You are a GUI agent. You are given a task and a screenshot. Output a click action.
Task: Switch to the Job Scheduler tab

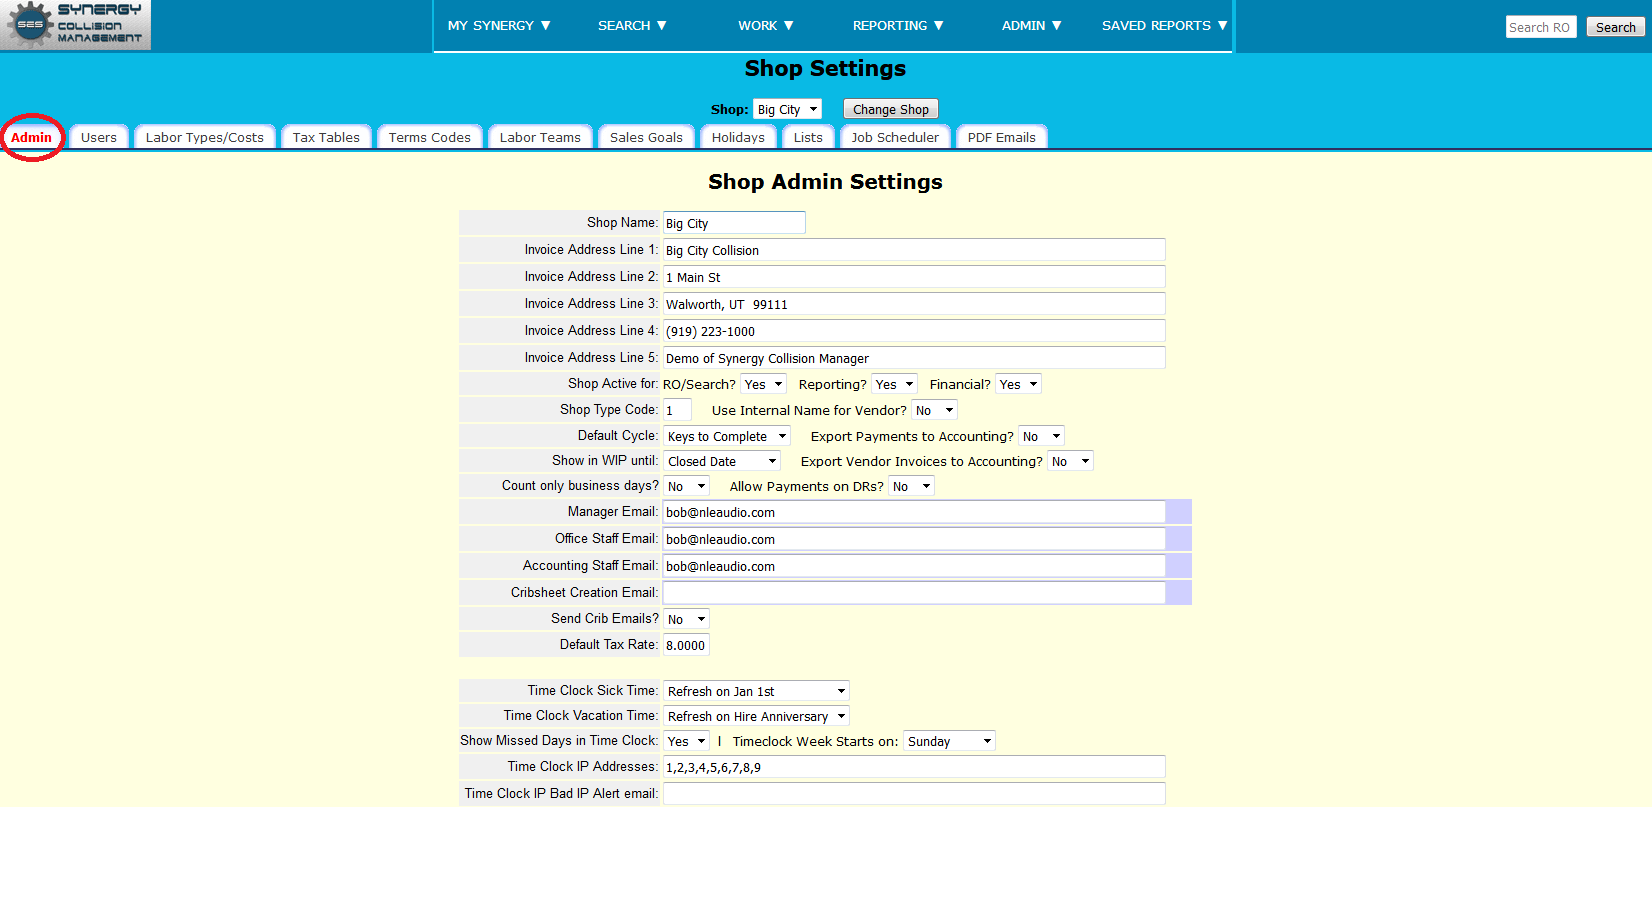(x=895, y=137)
